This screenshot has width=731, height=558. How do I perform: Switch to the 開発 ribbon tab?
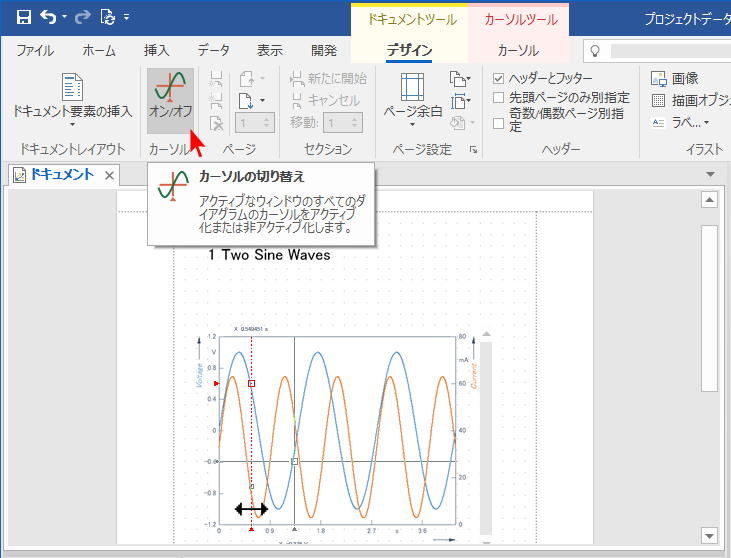(x=324, y=50)
